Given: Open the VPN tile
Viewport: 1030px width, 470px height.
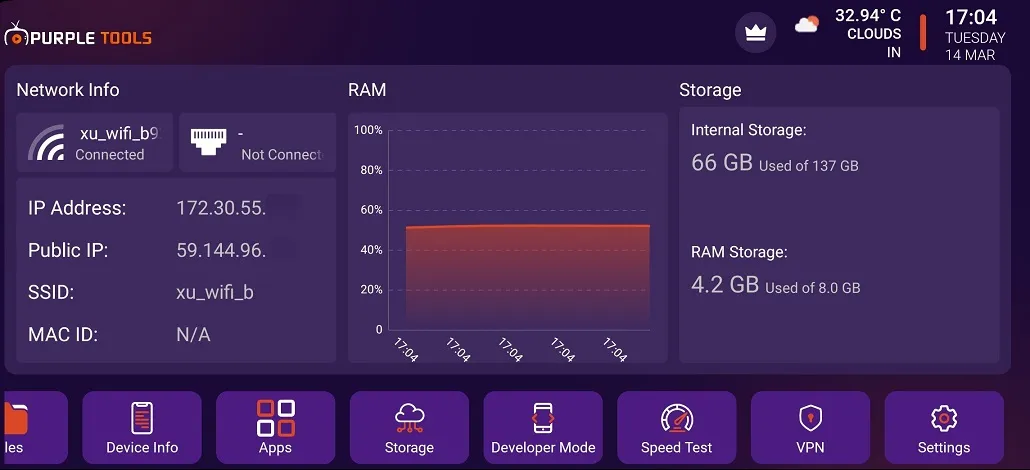Looking at the screenshot, I should [x=811, y=427].
